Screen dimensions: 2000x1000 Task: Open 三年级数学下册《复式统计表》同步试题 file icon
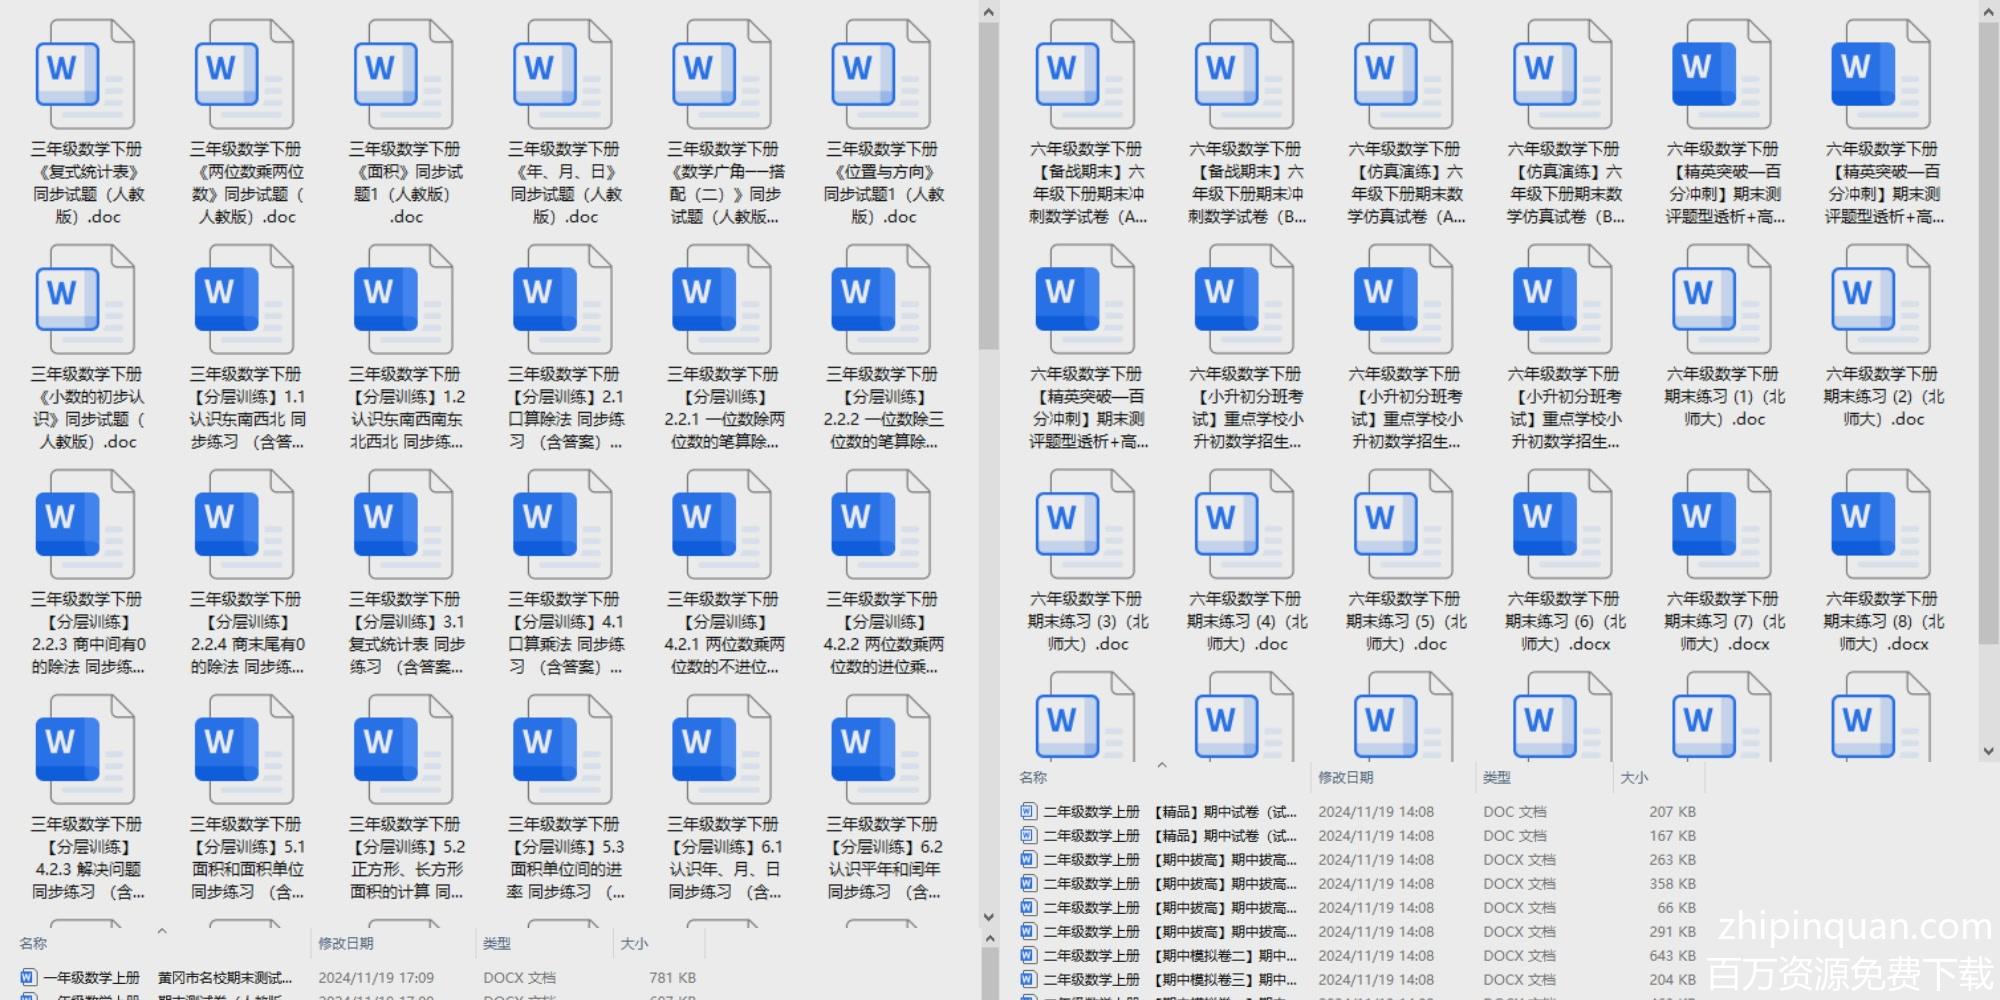85,75
